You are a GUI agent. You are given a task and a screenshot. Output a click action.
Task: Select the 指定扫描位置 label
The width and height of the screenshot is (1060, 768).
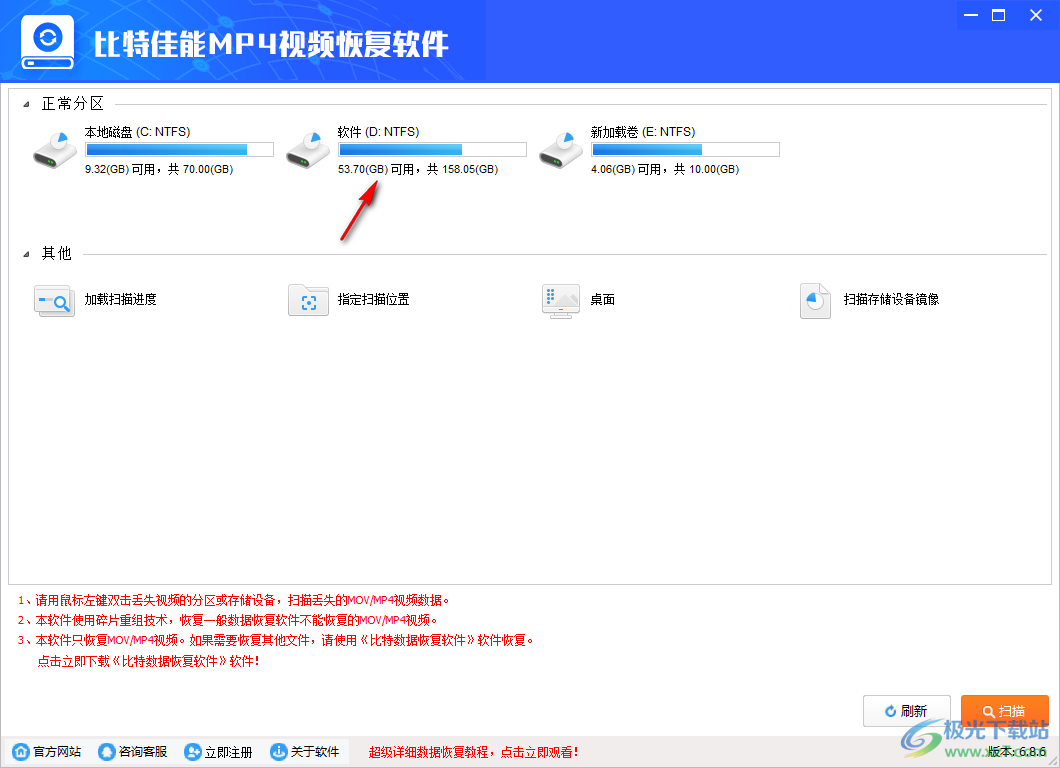pyautogui.click(x=374, y=299)
